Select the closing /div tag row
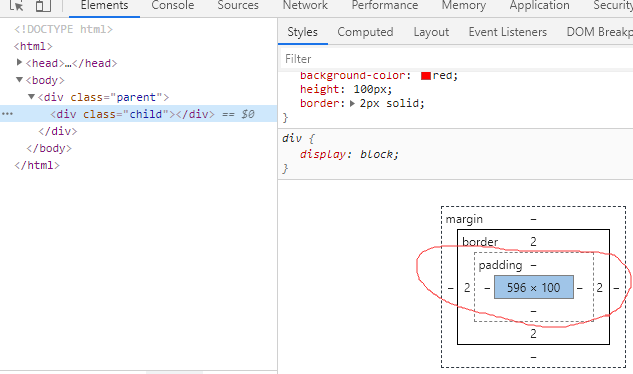The image size is (633, 374). point(58,131)
